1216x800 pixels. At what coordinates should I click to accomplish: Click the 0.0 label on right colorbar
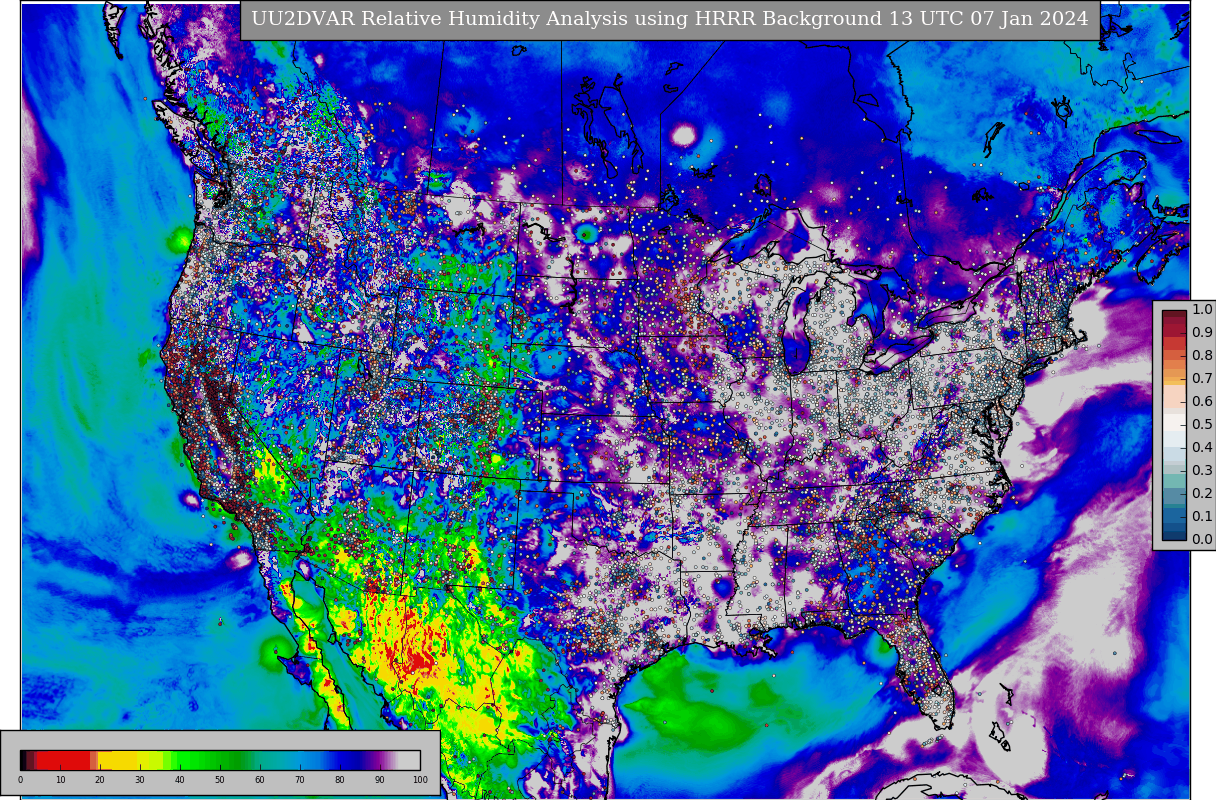click(1202, 540)
